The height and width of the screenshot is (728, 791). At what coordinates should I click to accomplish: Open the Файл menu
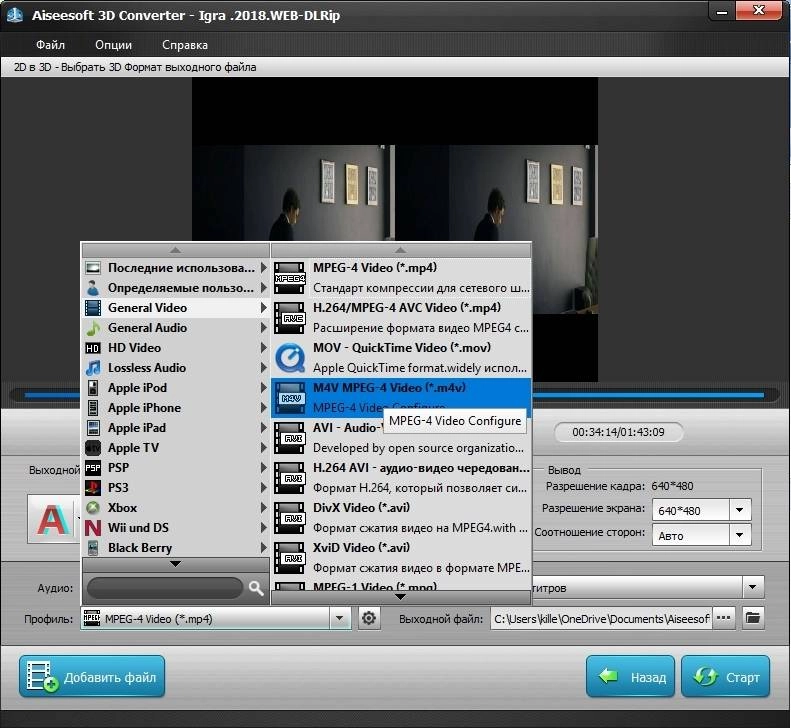[x=50, y=45]
